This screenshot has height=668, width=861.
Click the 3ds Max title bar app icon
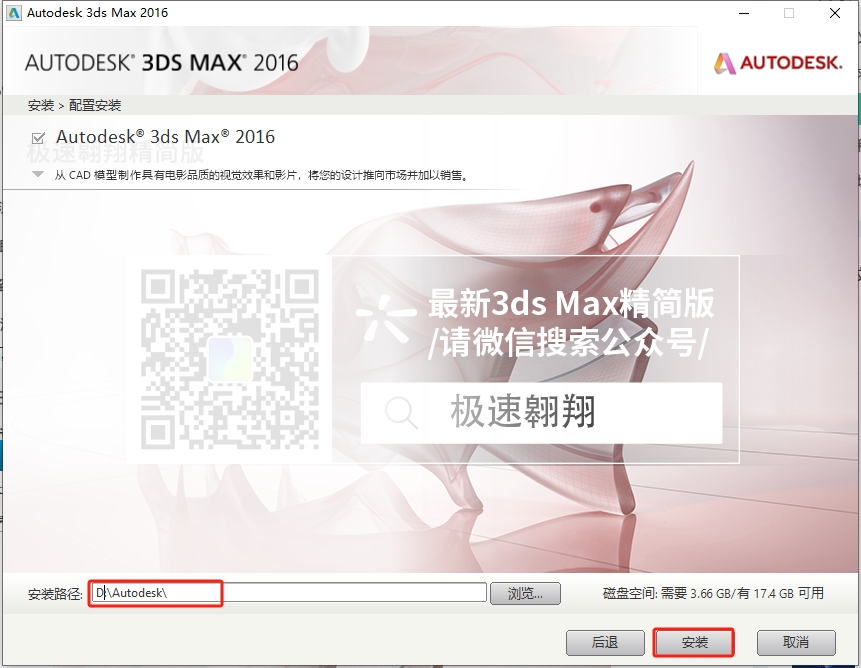[x=14, y=13]
